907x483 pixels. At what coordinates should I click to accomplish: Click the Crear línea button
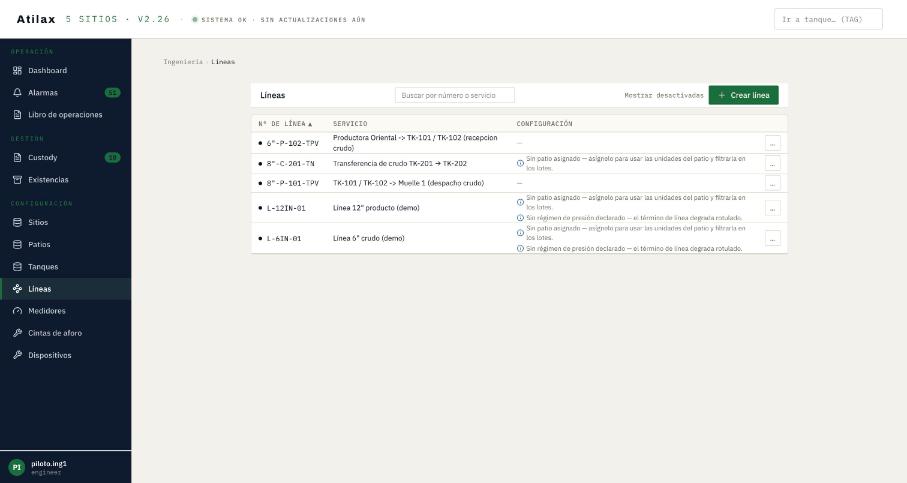(743, 95)
